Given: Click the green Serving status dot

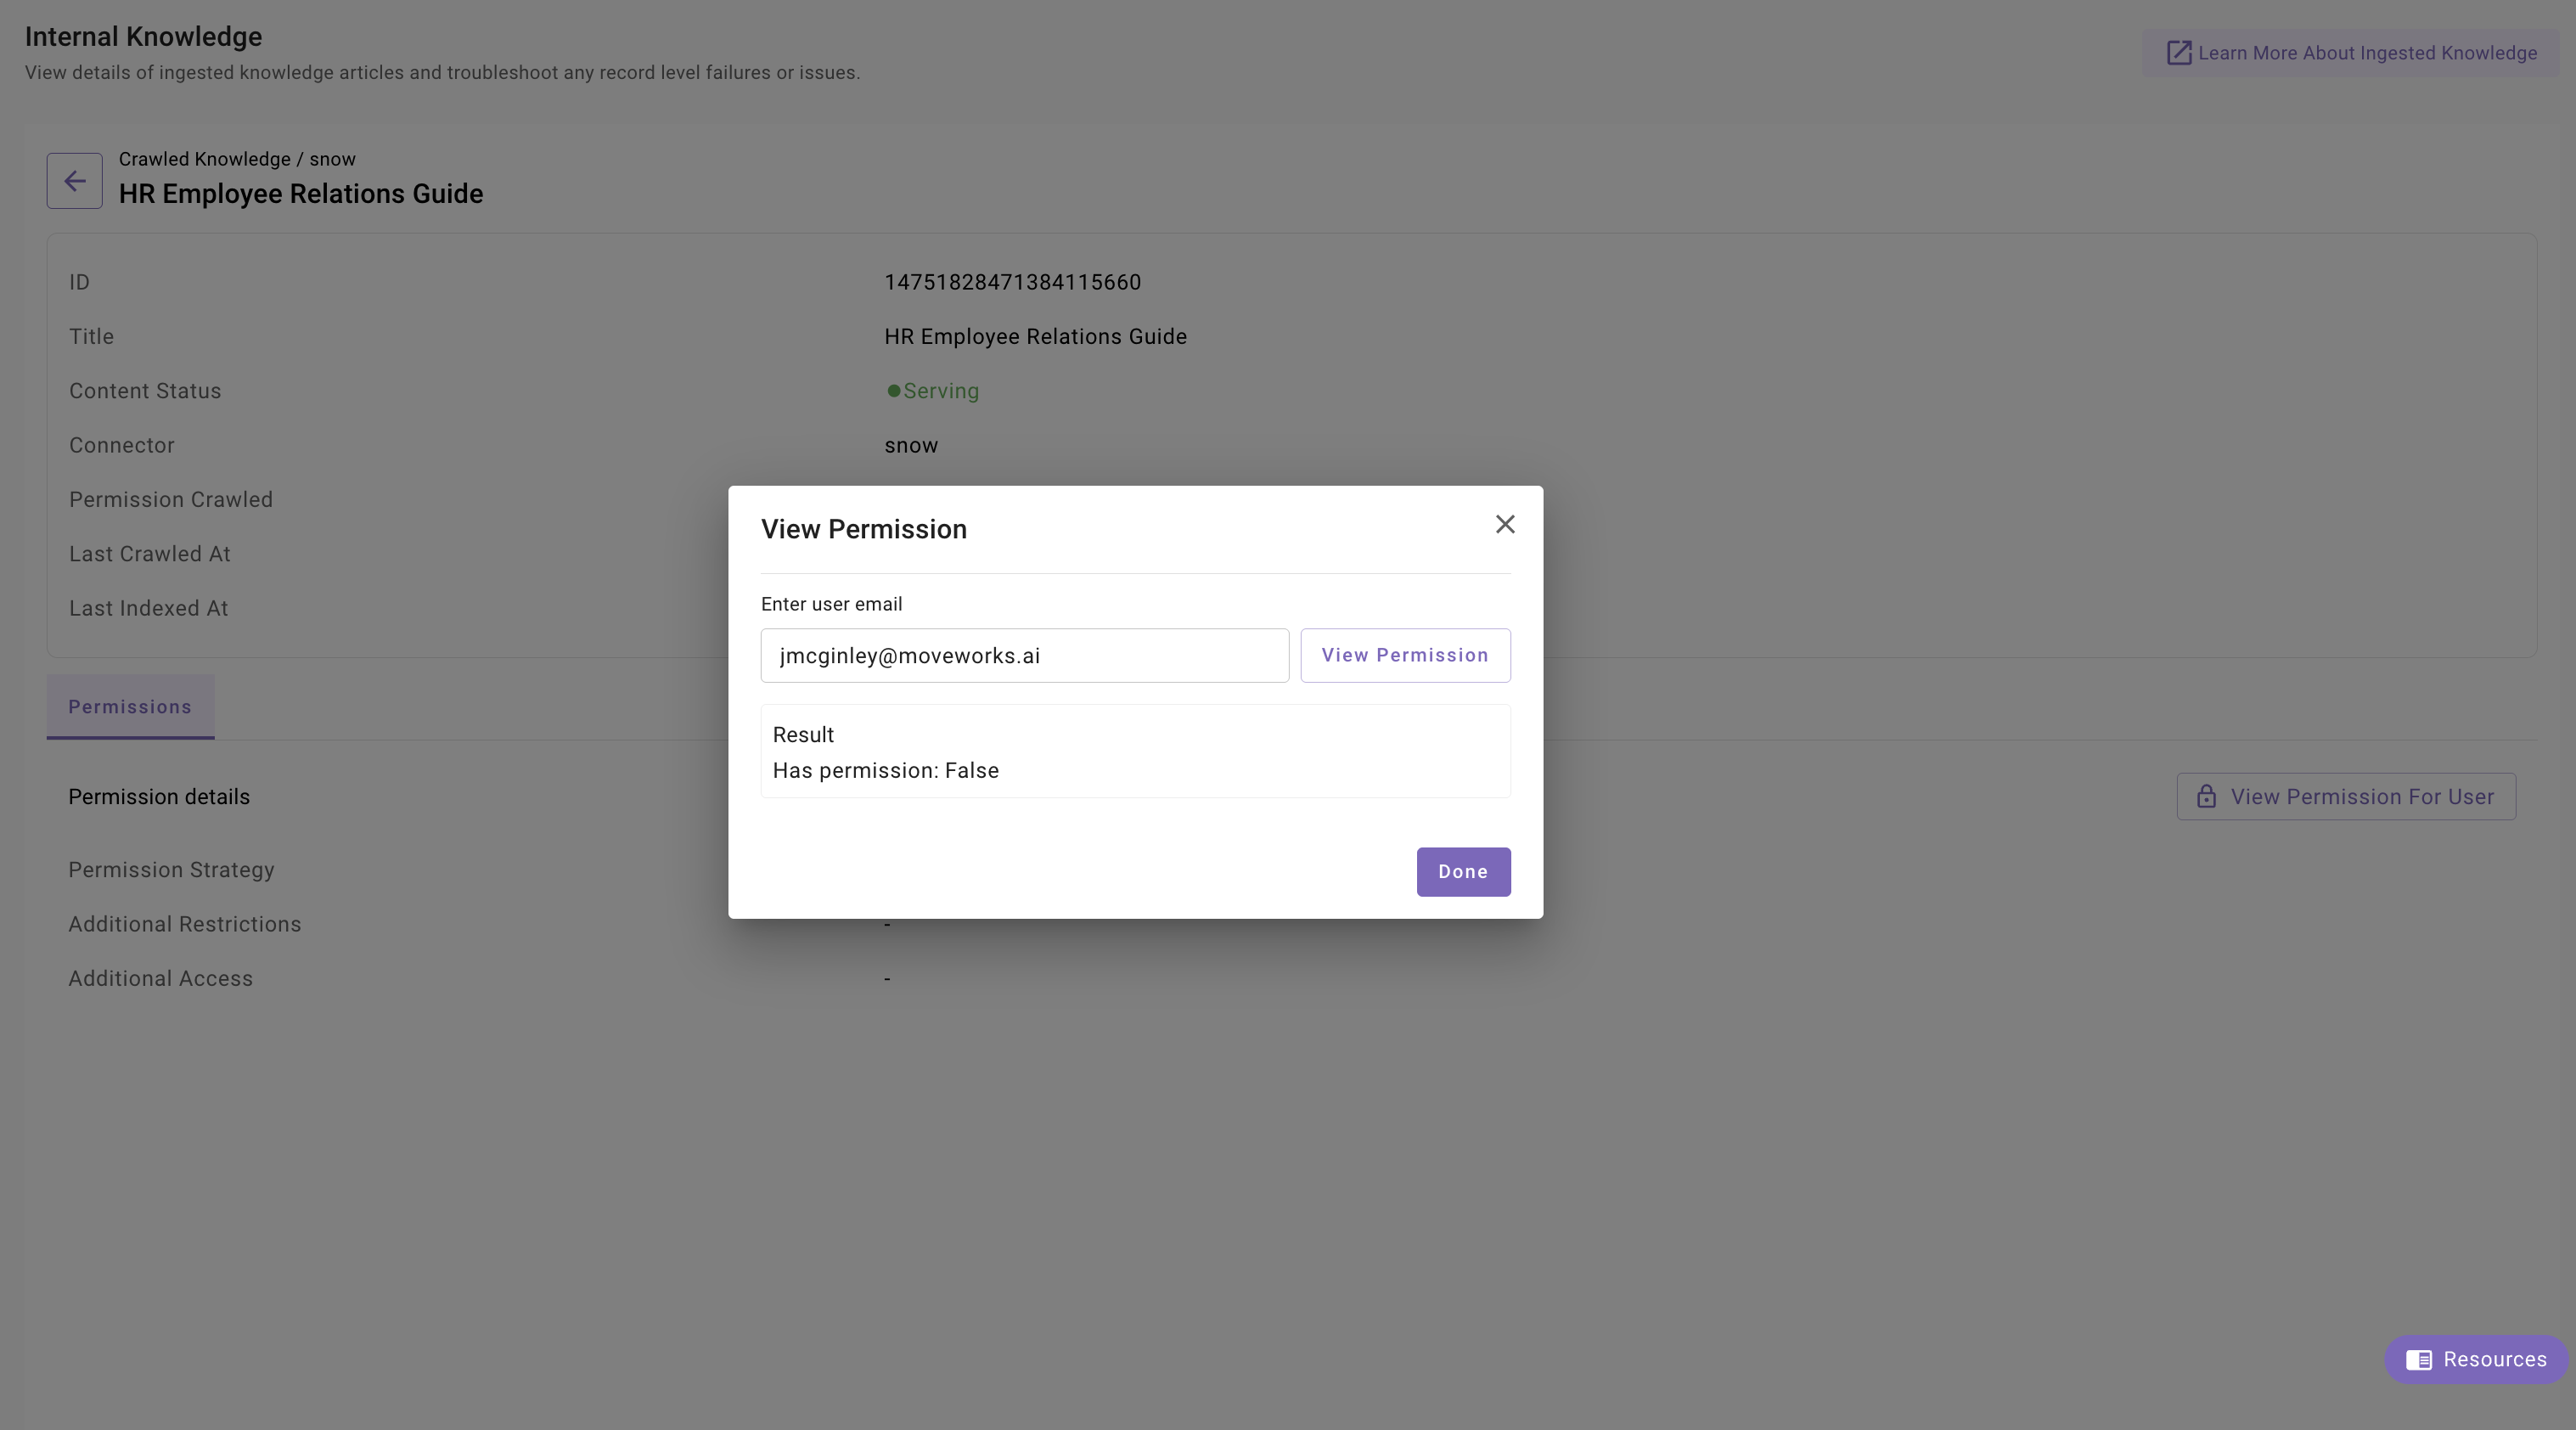Looking at the screenshot, I should coord(893,391).
